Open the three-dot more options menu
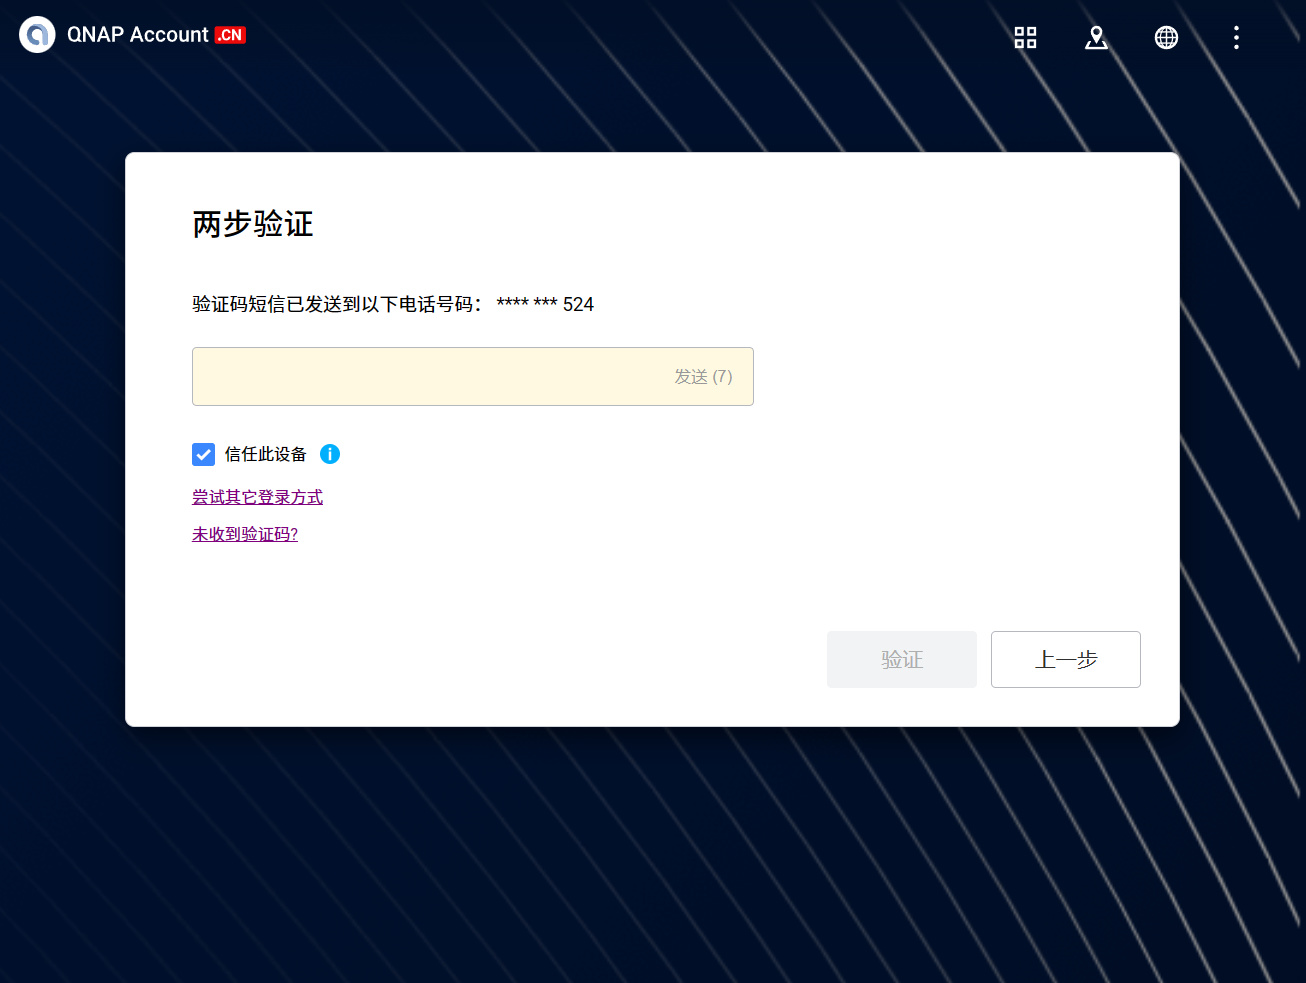 tap(1236, 38)
